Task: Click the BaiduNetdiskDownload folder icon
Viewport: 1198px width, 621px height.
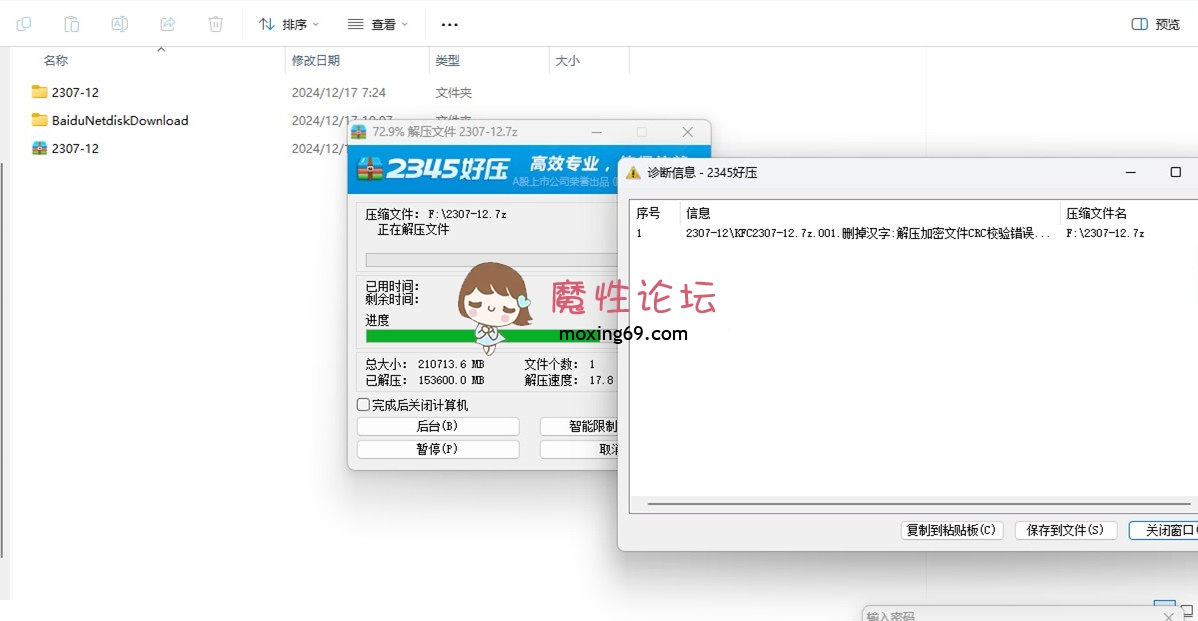Action: pos(39,120)
